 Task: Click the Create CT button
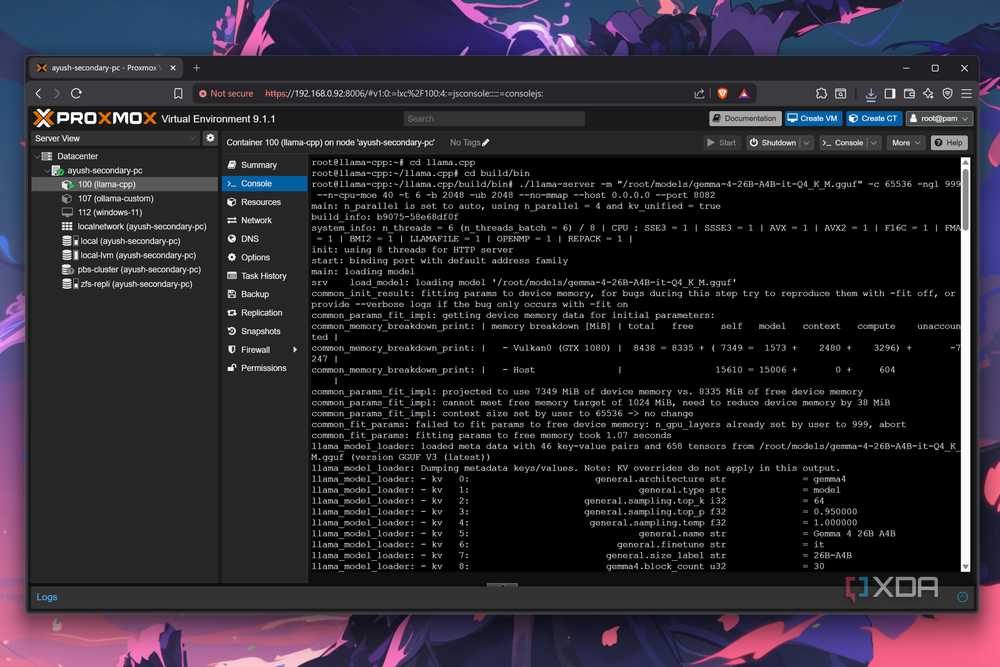[x=874, y=119]
